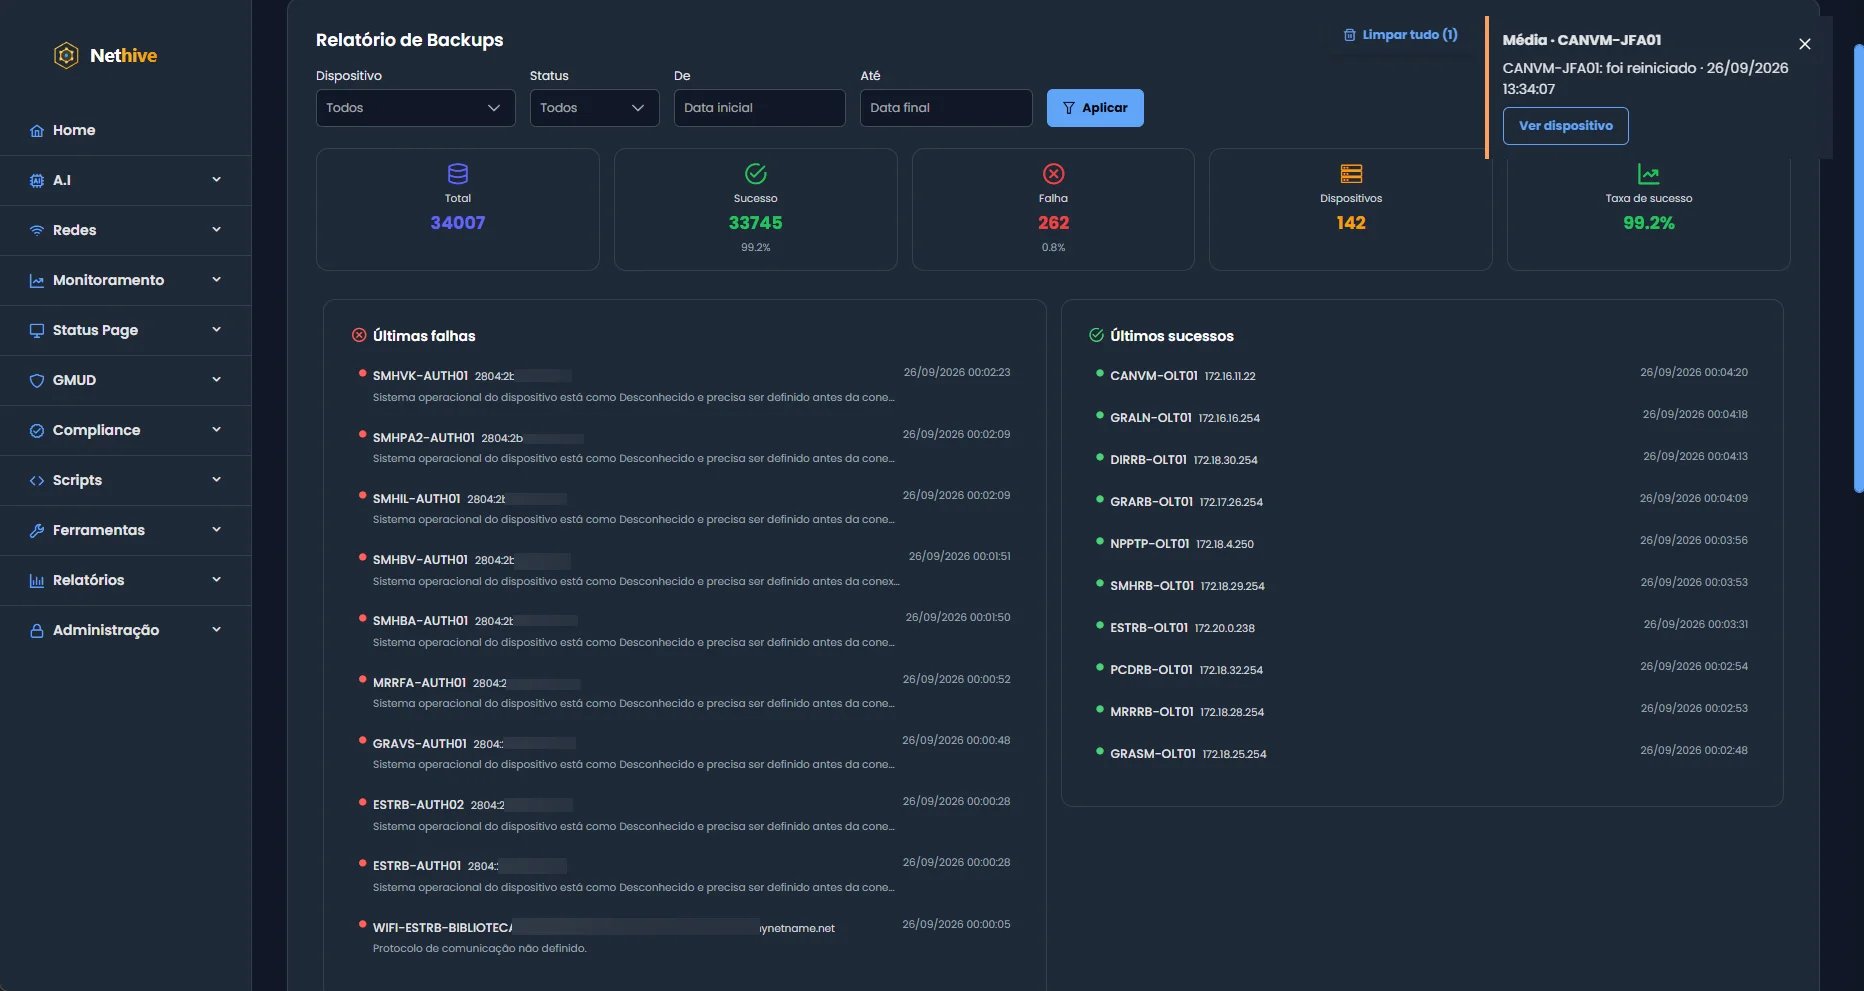
Task: Click the A.I chip icon in sidebar
Action: click(x=37, y=181)
